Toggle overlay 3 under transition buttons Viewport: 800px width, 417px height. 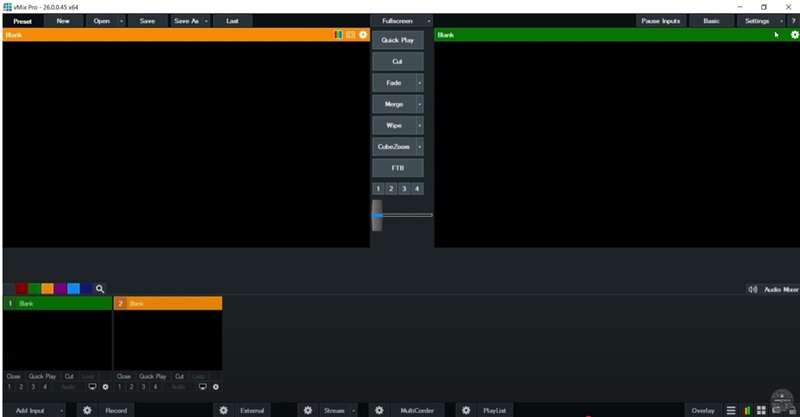[x=404, y=189]
